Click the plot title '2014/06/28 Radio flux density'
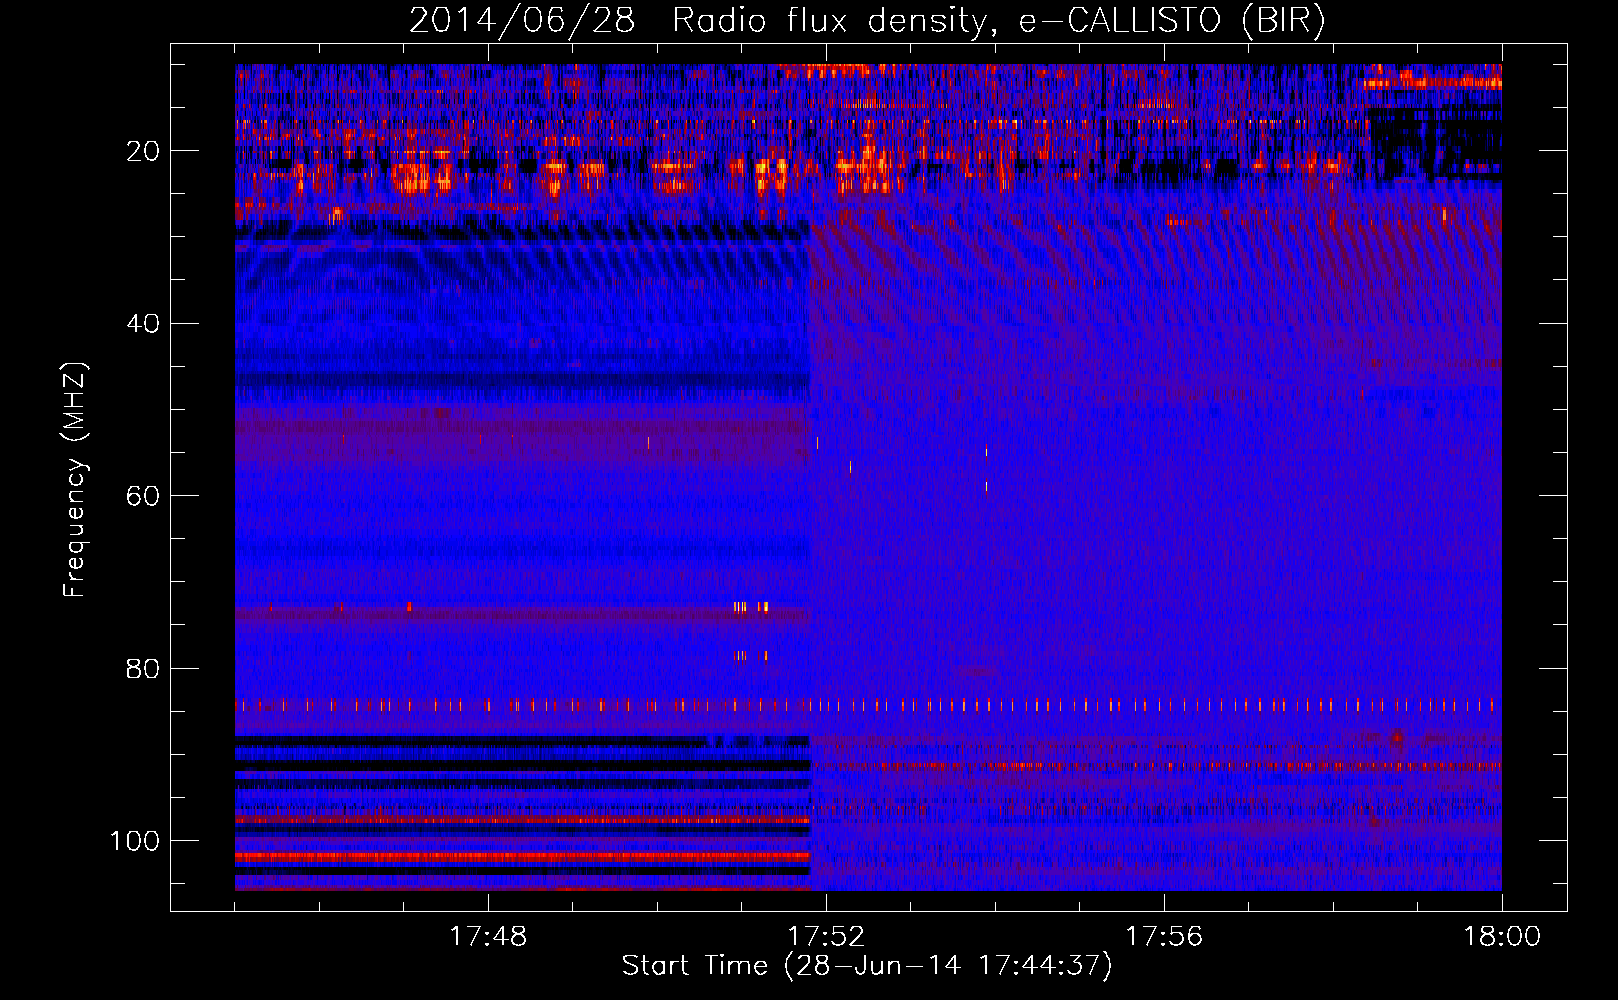Screen dimensions: 1618x1000 click(867, 21)
